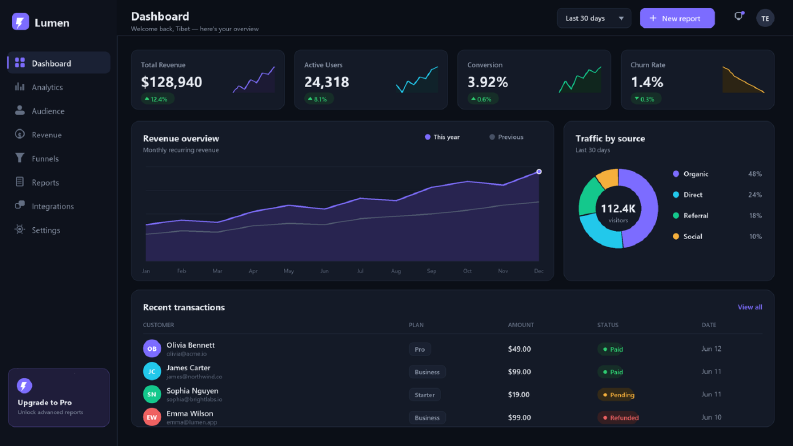Click the Churn Rate 0.3% change badge

tap(646, 99)
